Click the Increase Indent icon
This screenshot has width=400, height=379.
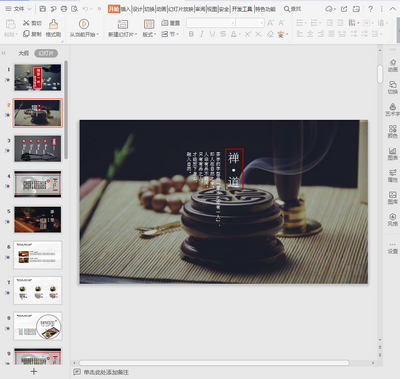click(340, 23)
